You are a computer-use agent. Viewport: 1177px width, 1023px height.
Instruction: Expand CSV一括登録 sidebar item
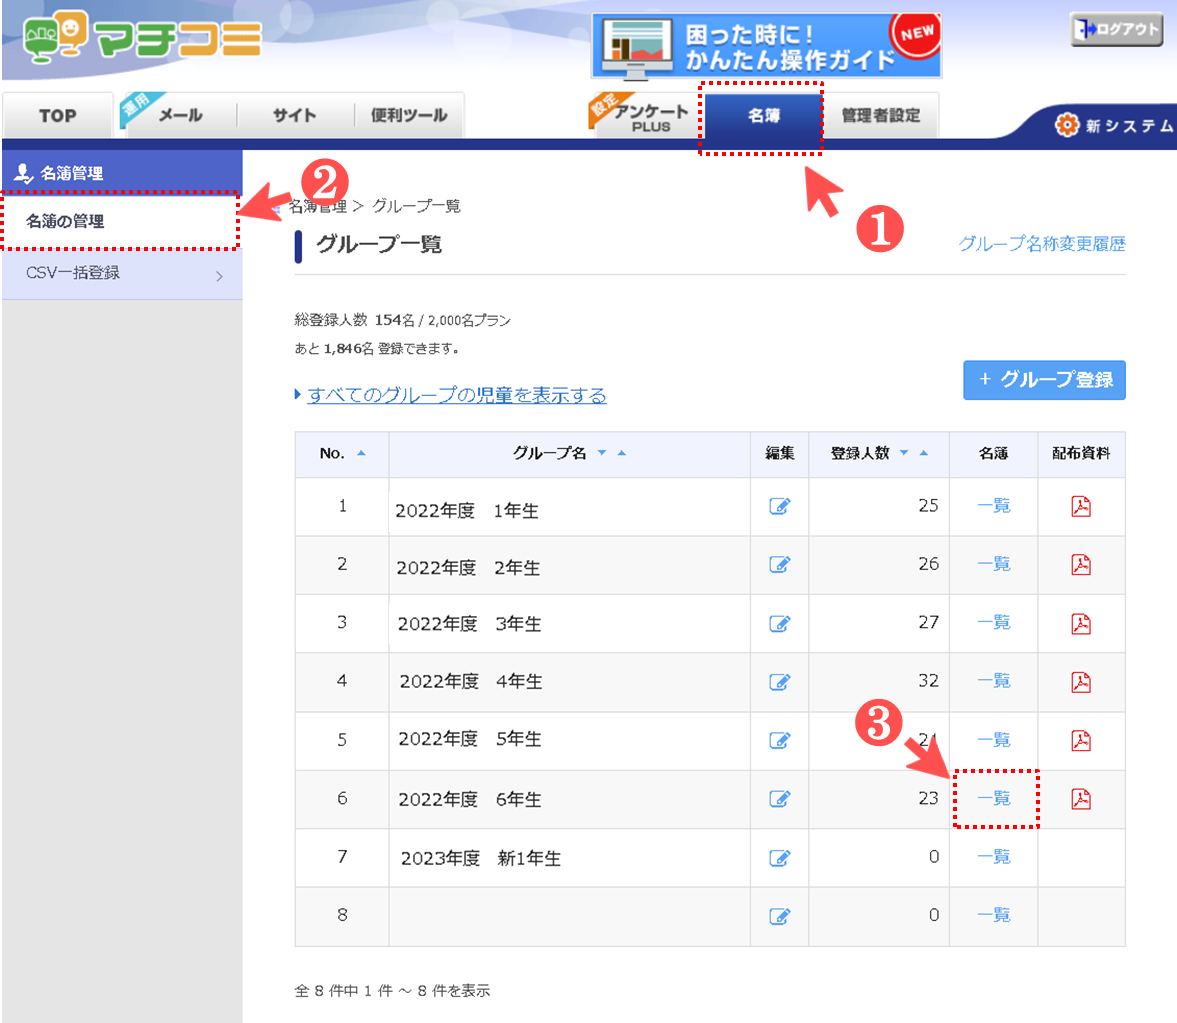coord(121,273)
